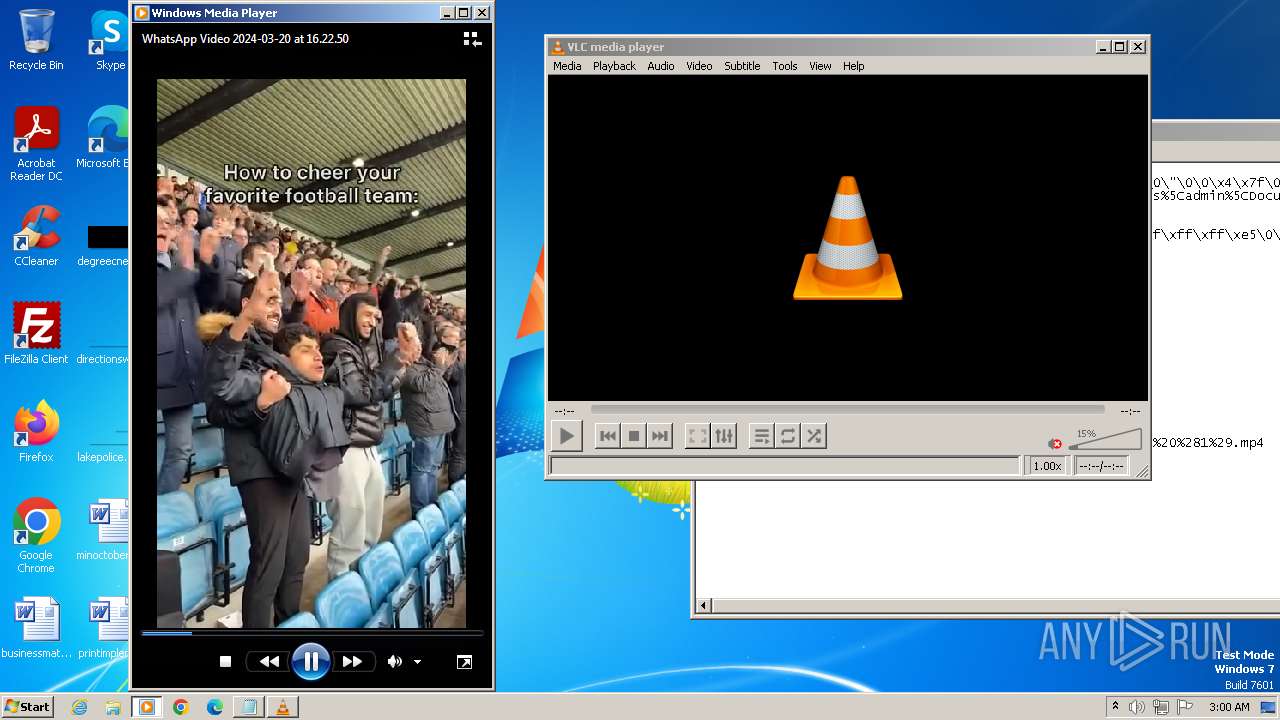Viewport: 1280px width, 720px height.
Task: Open Acrobat Reader DC desktop shortcut
Action: pos(36,144)
